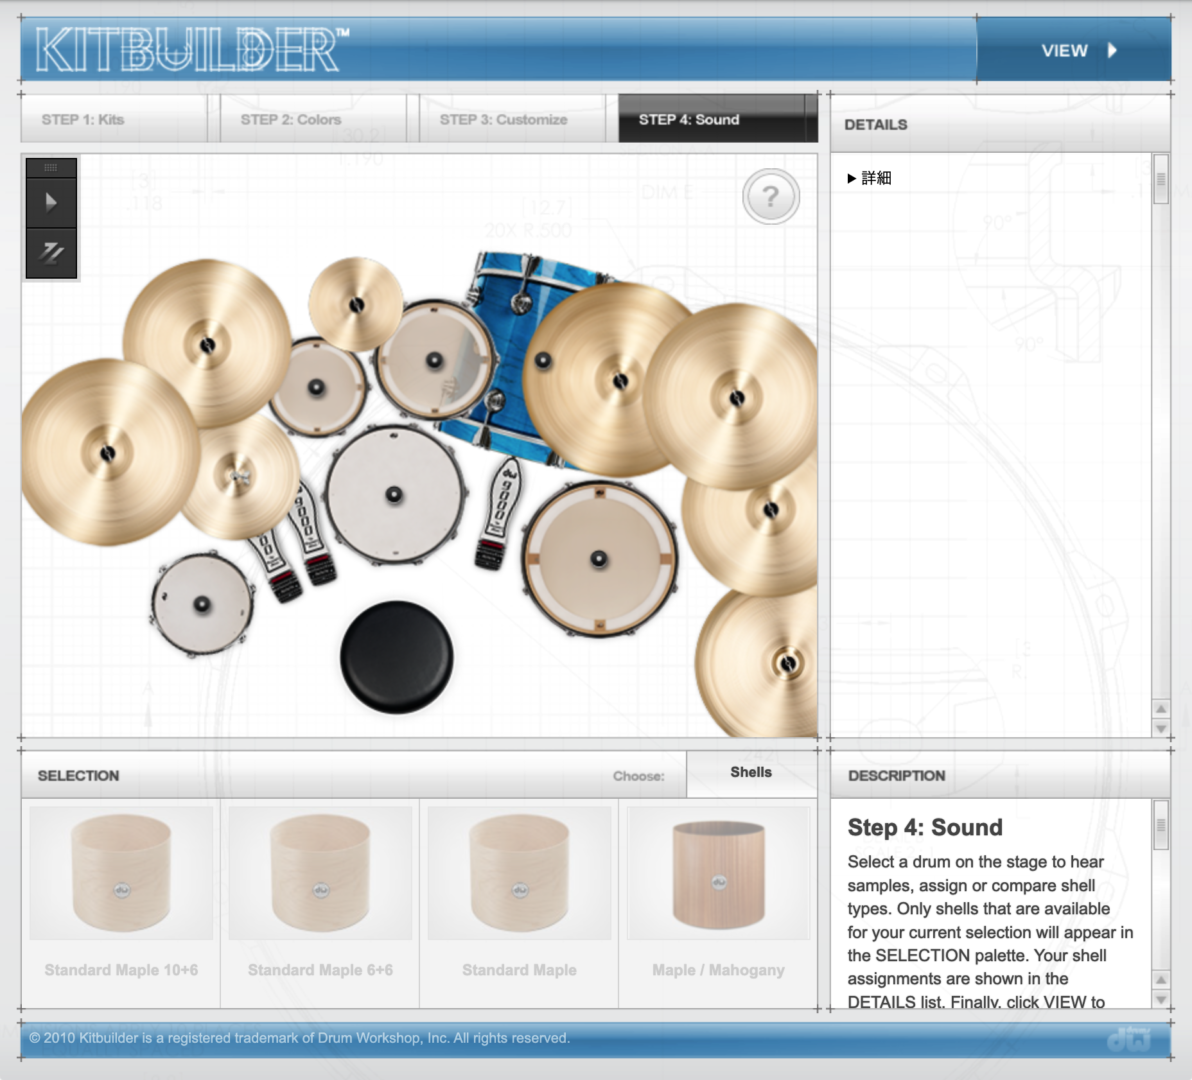
Task: Select the larger rack tom touching the bass drum
Action: [435, 360]
